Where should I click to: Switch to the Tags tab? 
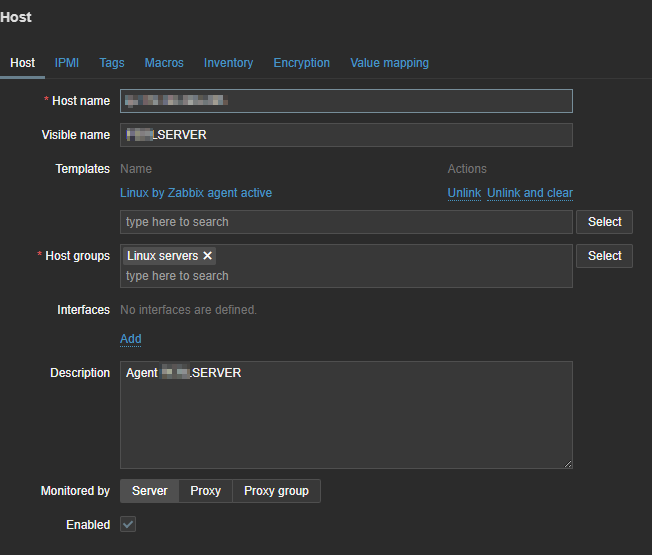pos(112,63)
